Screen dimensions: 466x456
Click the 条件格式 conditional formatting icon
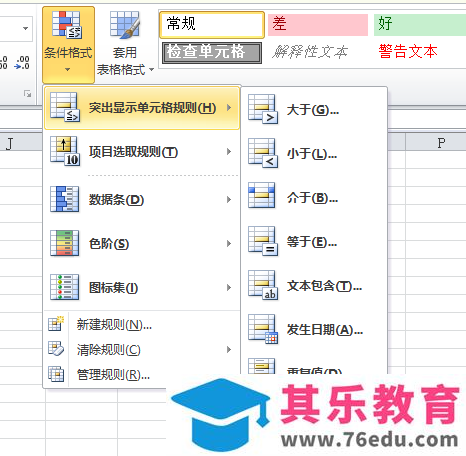point(67,25)
